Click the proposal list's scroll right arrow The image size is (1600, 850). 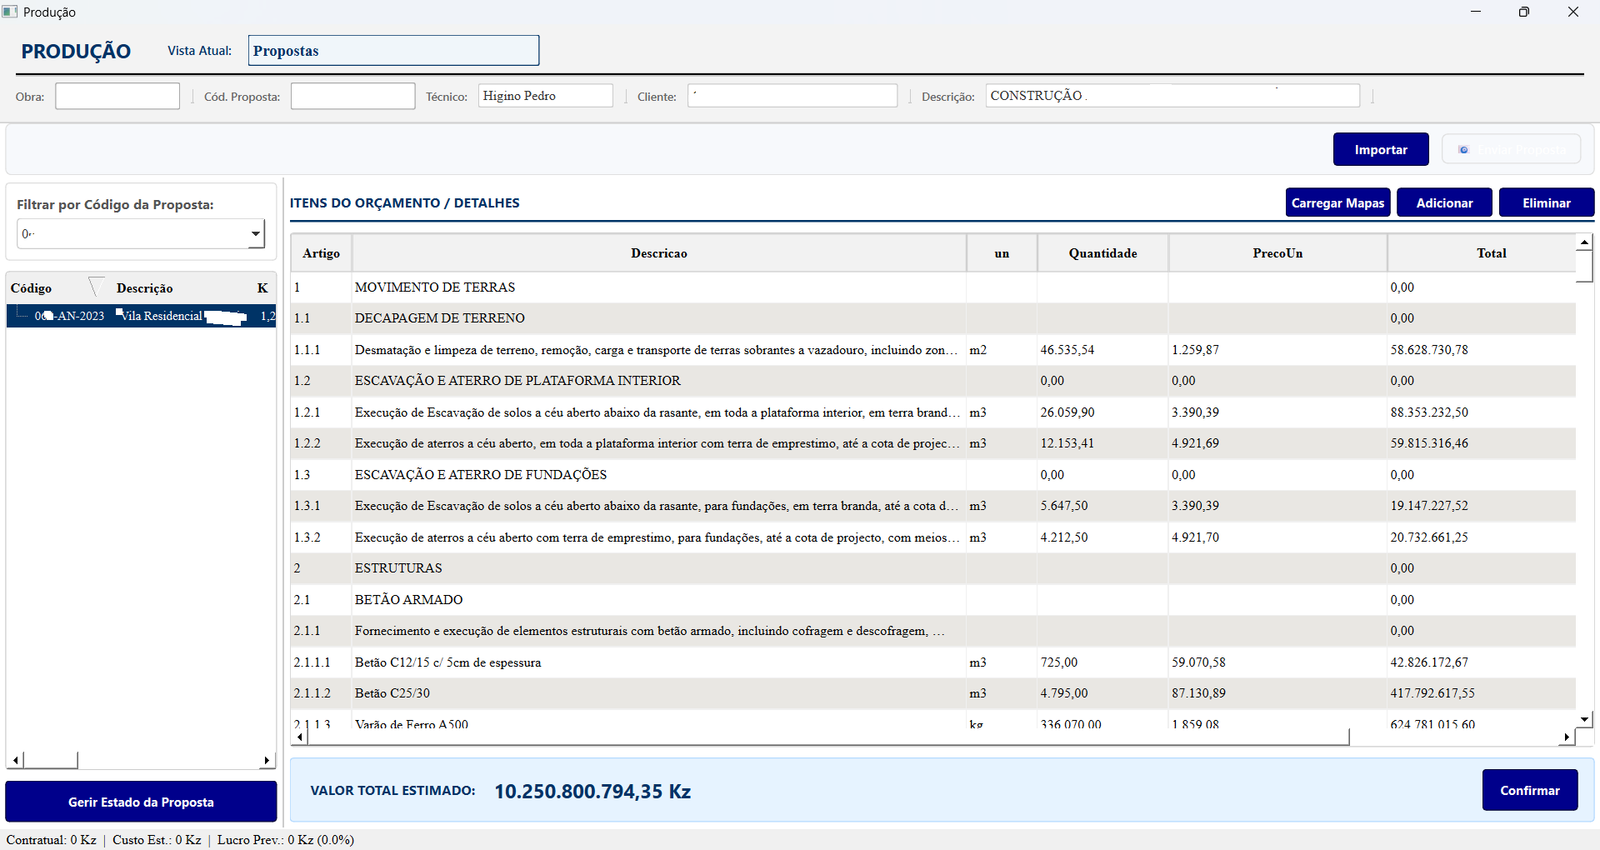pos(266,760)
